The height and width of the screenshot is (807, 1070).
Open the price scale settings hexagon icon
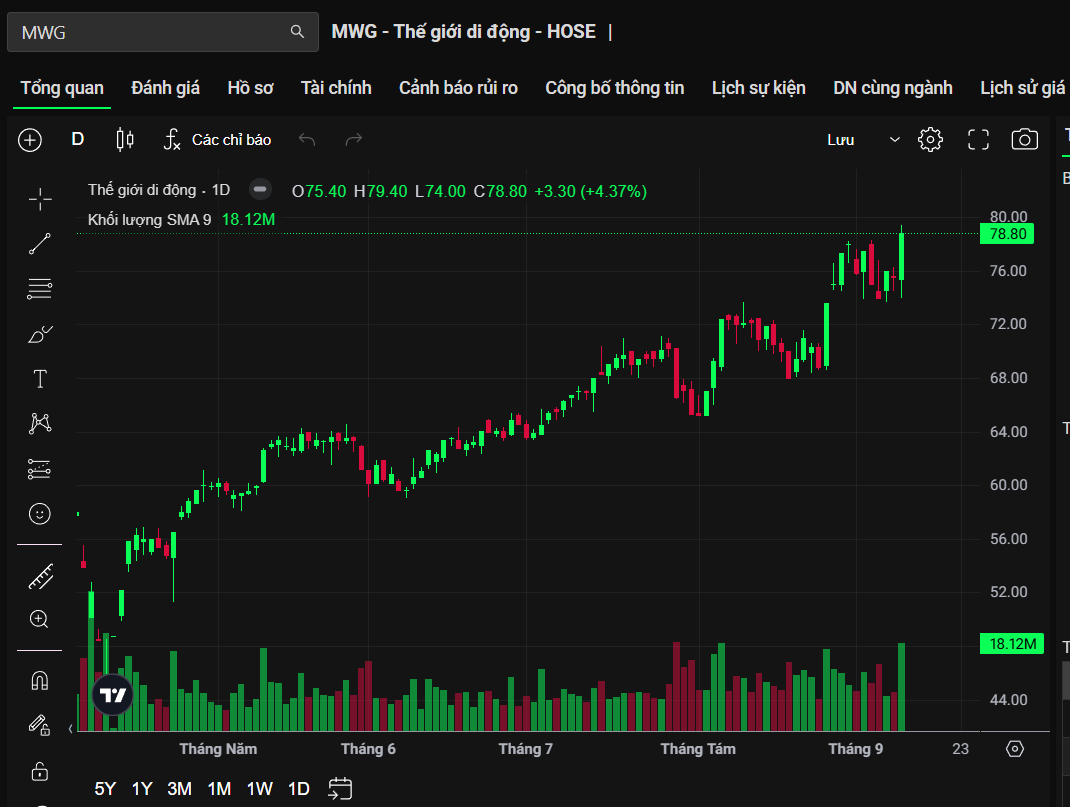(1015, 749)
